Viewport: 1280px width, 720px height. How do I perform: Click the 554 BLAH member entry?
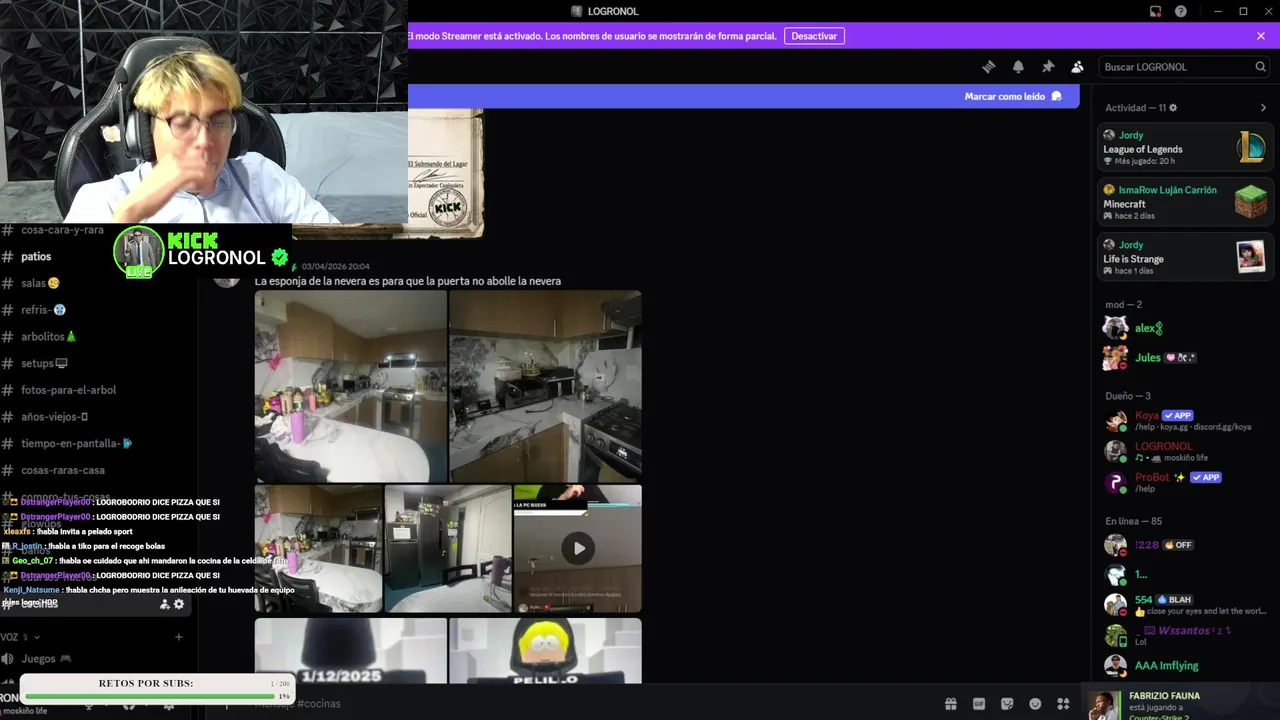tap(1185, 604)
